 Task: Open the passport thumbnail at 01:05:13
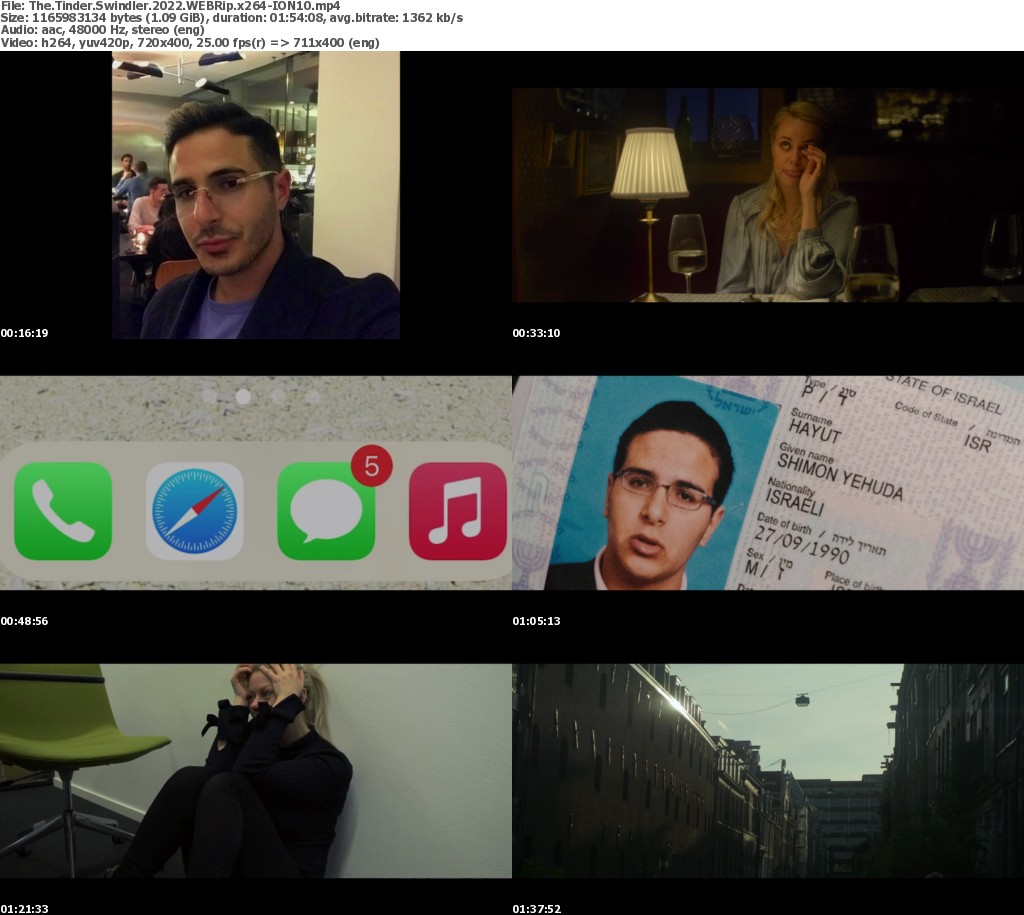click(x=767, y=483)
